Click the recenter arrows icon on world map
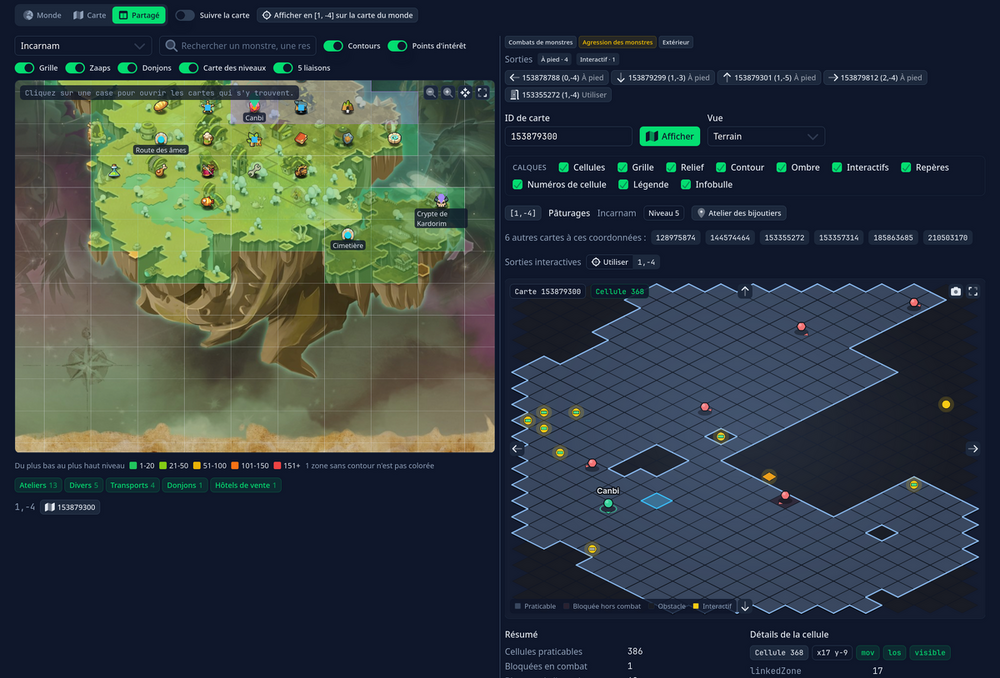The image size is (1000, 678). [466, 92]
